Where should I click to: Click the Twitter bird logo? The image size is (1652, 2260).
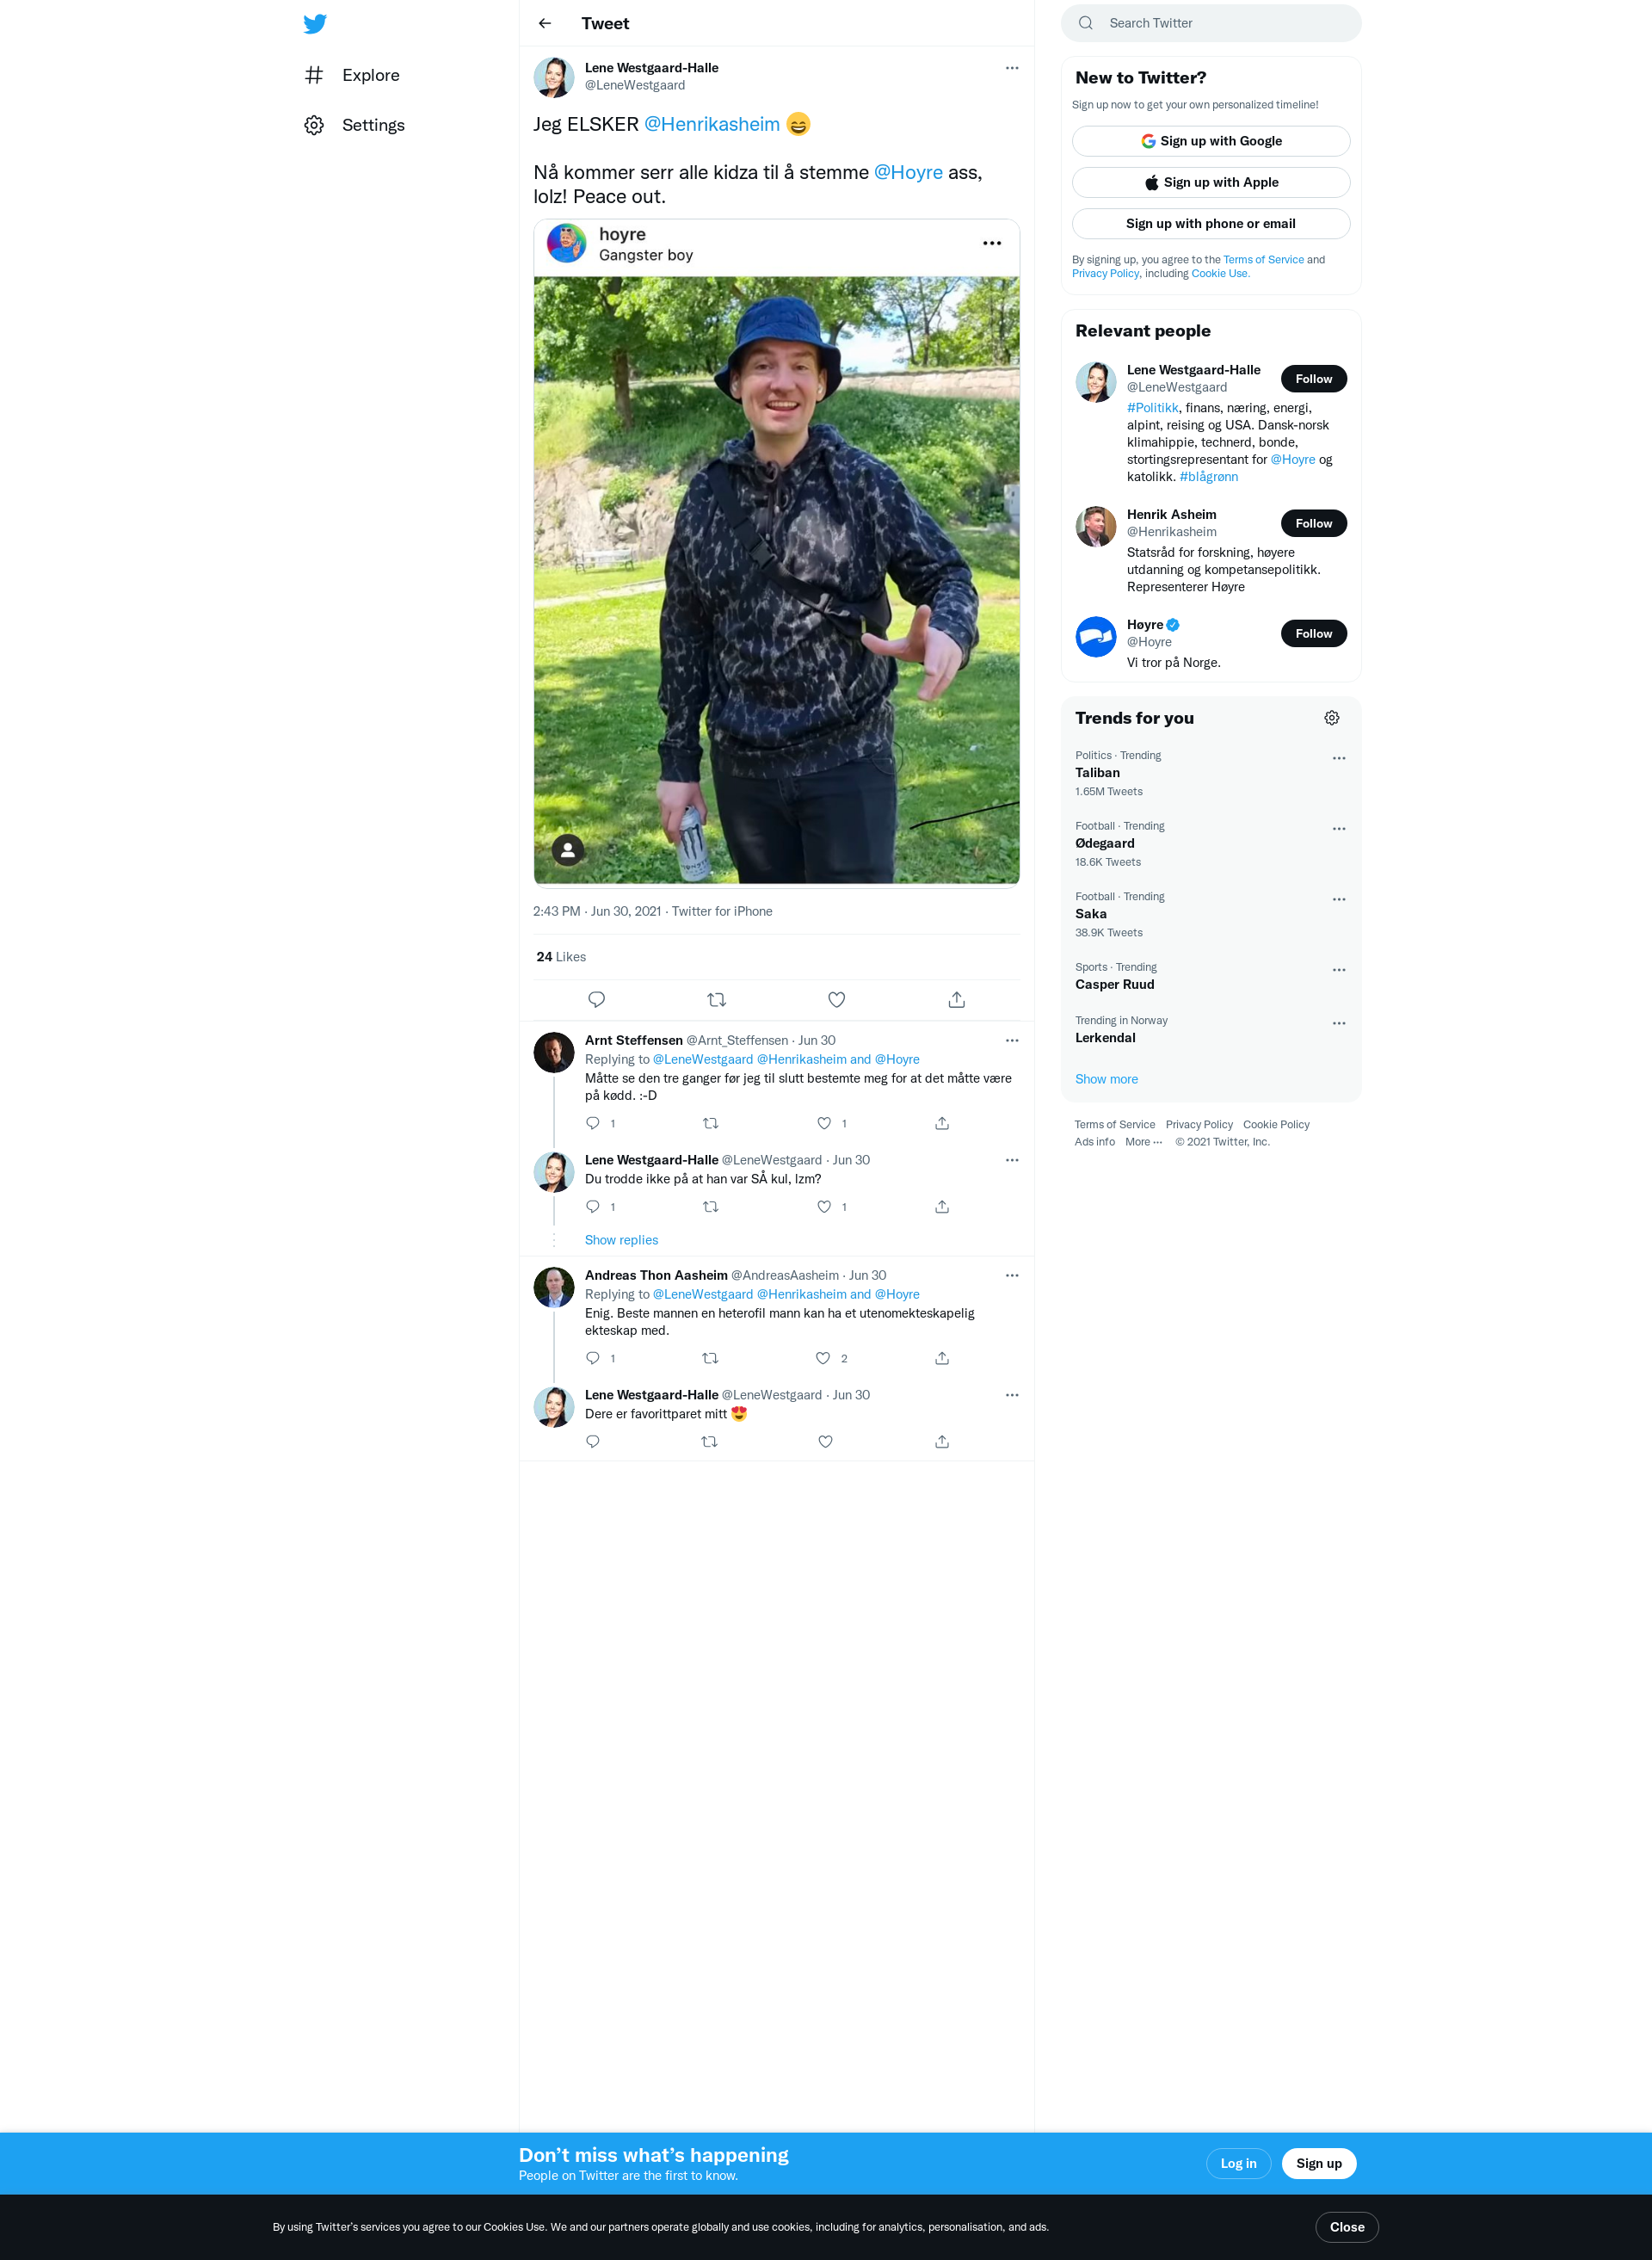[x=315, y=24]
